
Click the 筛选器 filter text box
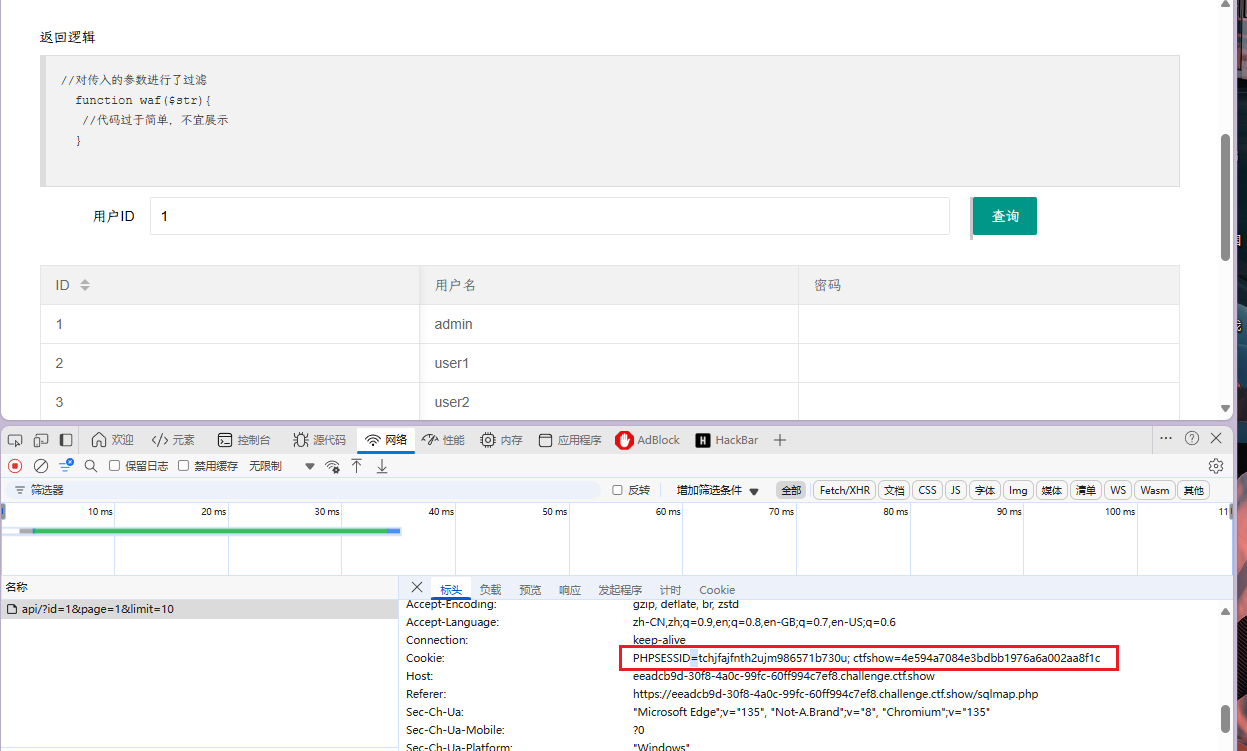(x=305, y=490)
